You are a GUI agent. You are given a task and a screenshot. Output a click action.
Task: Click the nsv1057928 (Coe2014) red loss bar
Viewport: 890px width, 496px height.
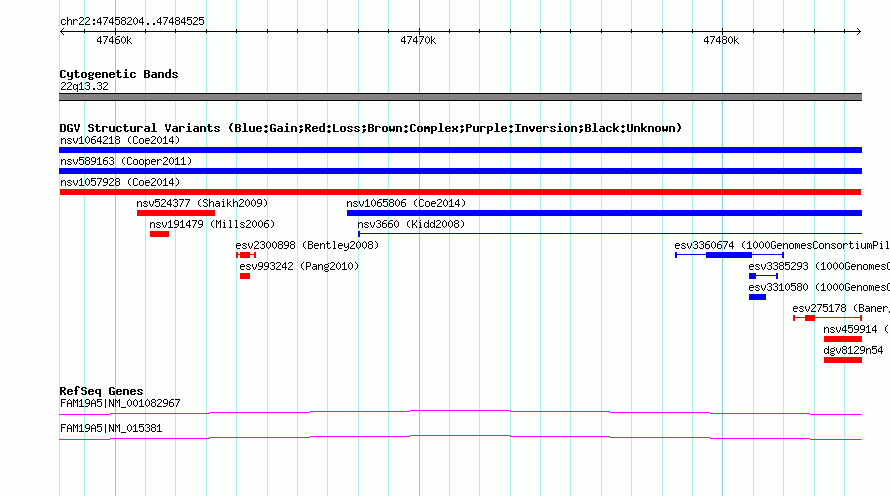[x=460, y=192]
